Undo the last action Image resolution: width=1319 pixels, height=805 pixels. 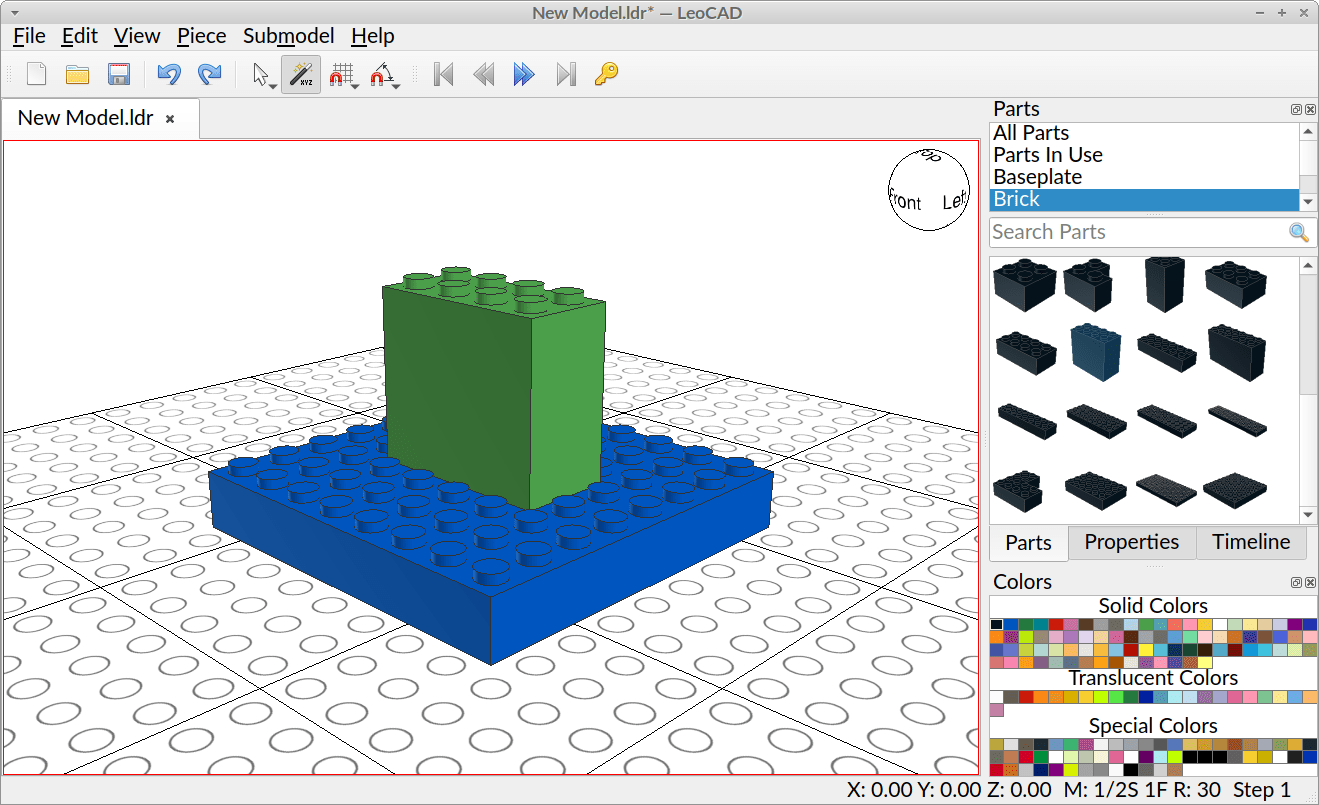pos(169,73)
